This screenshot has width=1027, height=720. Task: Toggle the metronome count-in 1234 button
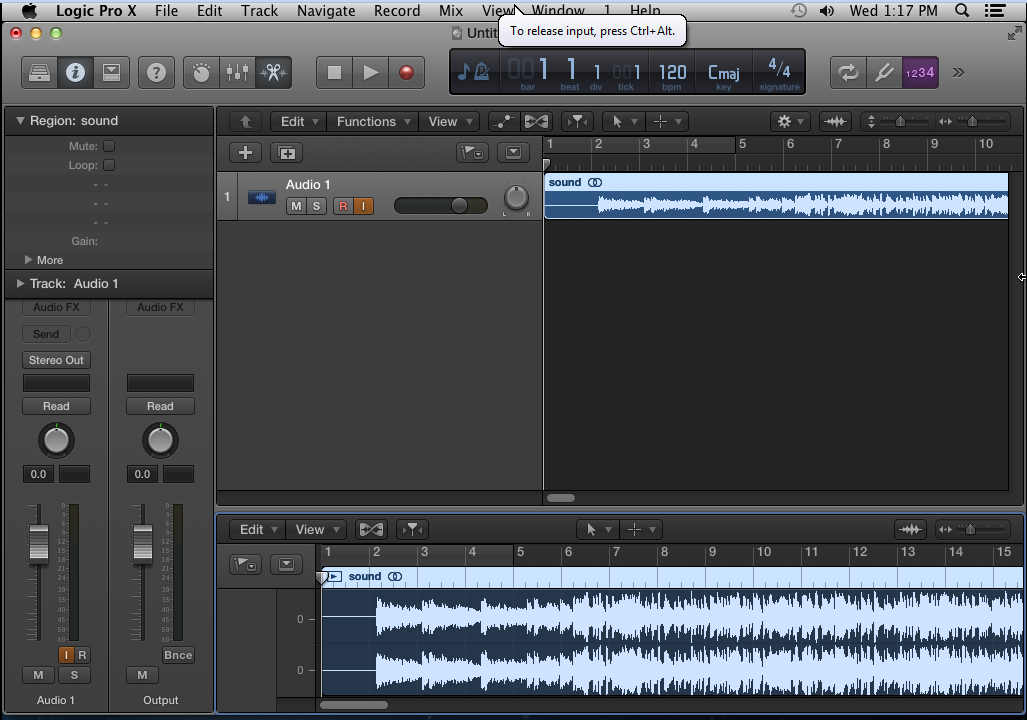click(x=919, y=72)
